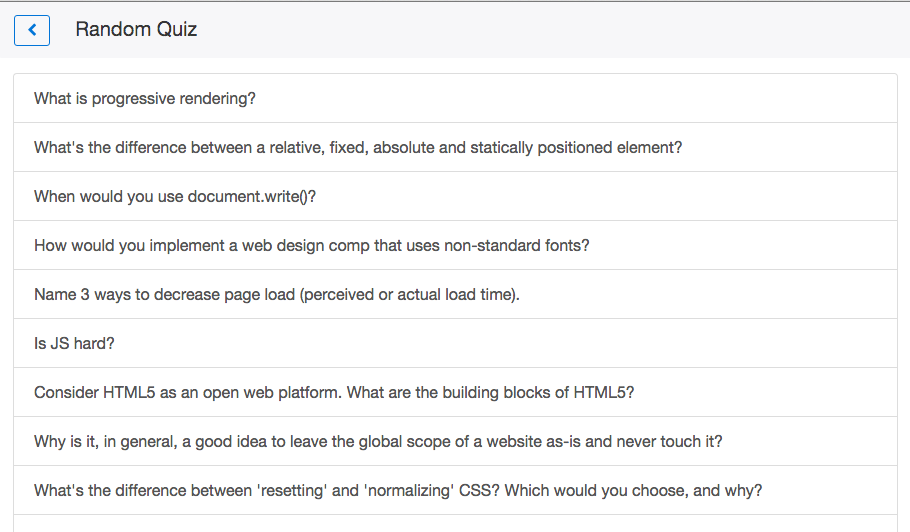Image resolution: width=910 pixels, height=532 pixels.
Task: Select the "Is JS hard?" question
Action: (x=74, y=344)
